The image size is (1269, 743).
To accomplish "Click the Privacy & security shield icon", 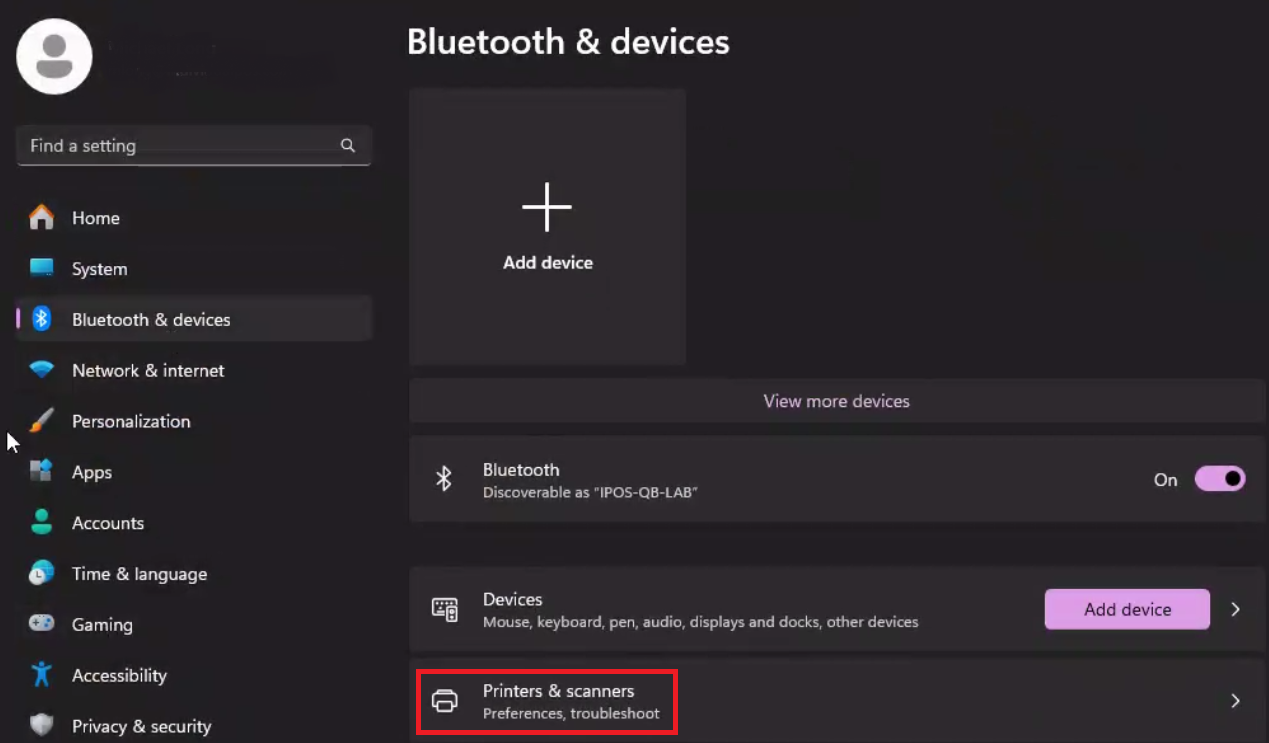I will click(41, 725).
